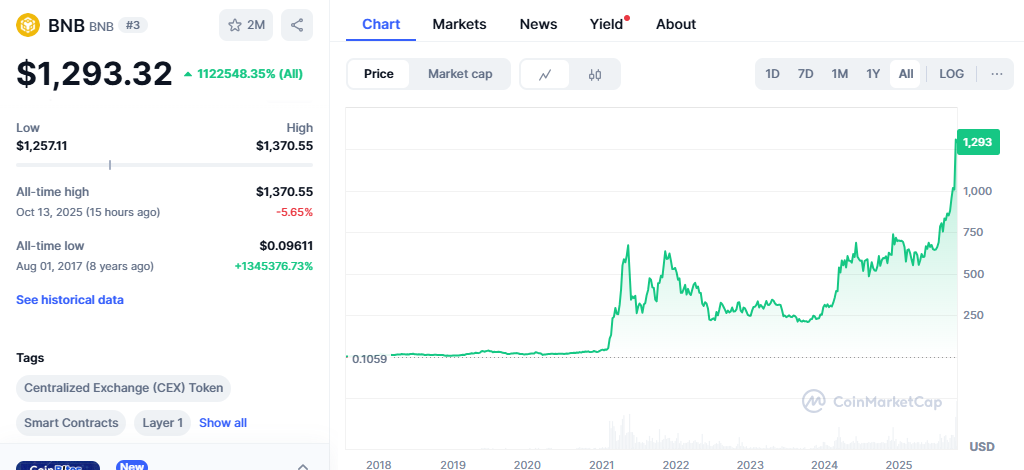Select the 1Y time range

tap(873, 74)
